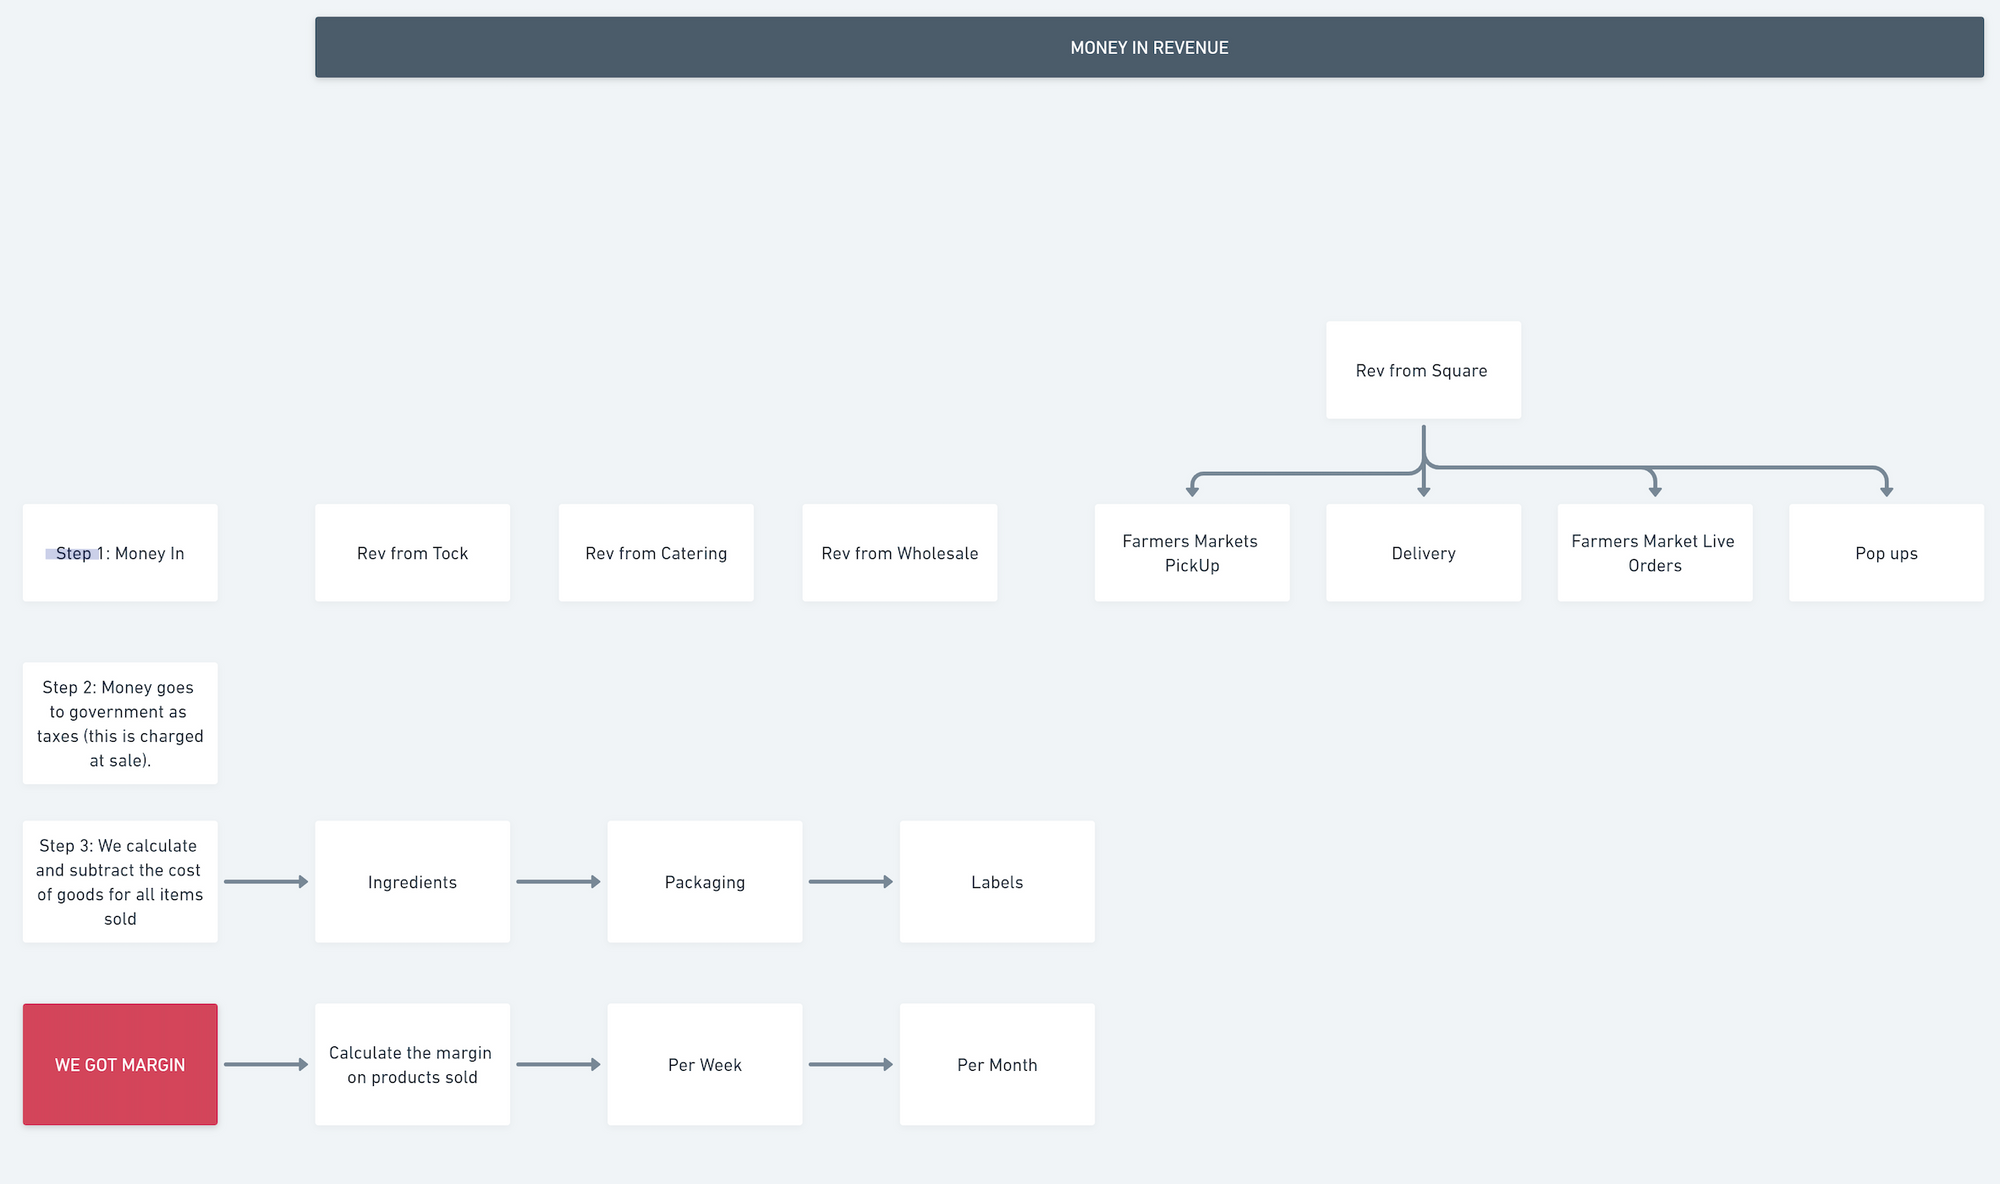2000x1184 pixels.
Task: Click the Farmers Markets PickUp node
Action: tap(1191, 553)
